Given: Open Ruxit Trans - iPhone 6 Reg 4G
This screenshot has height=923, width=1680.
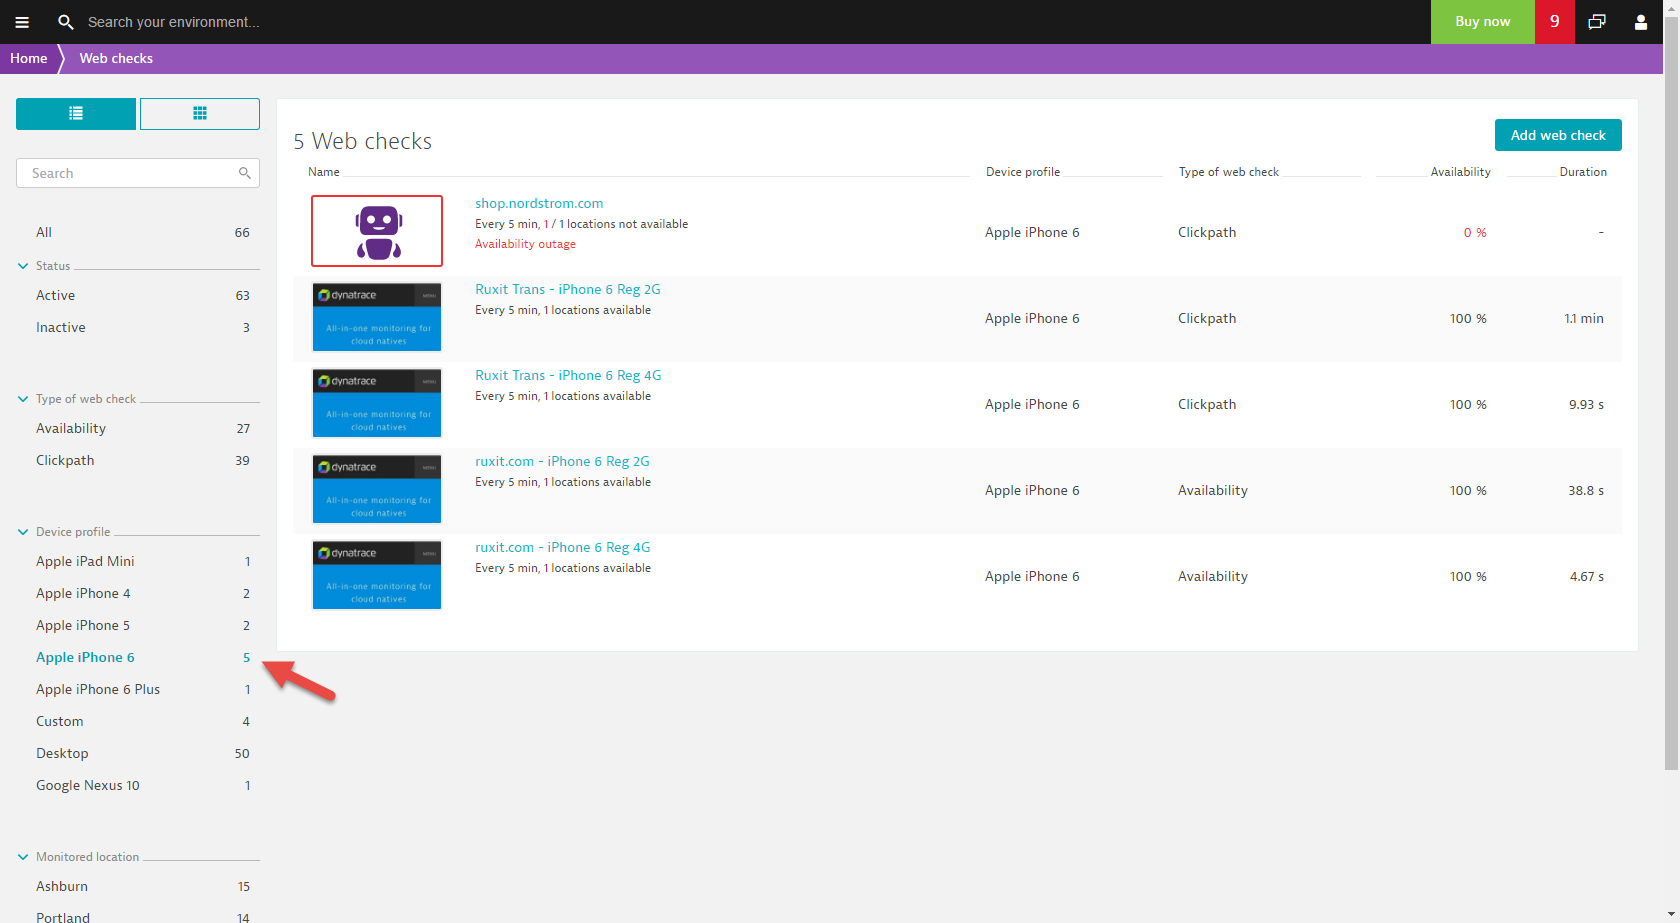Looking at the screenshot, I should click(568, 375).
